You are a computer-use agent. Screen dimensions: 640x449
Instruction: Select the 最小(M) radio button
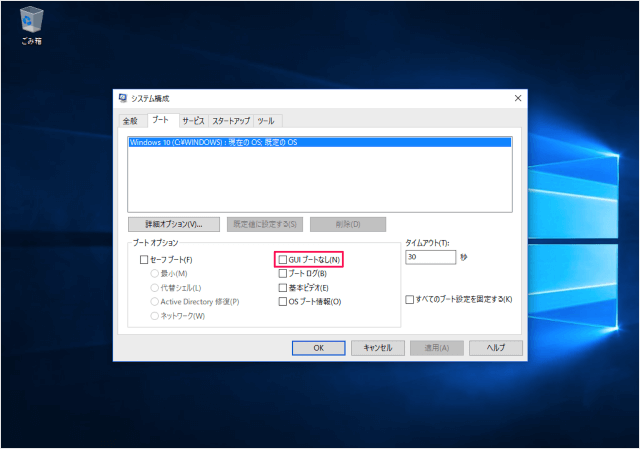pos(154,273)
